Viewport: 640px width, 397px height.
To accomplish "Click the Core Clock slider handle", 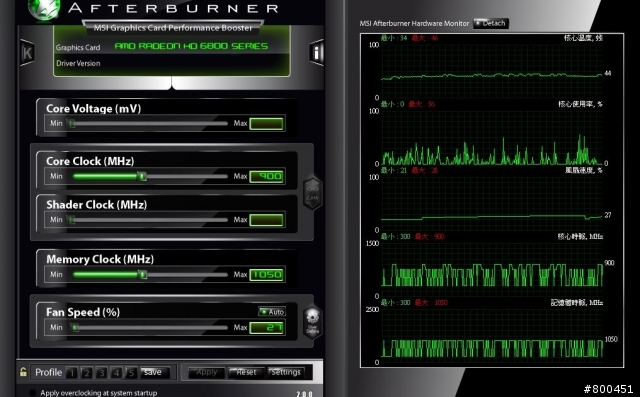I will [142, 176].
